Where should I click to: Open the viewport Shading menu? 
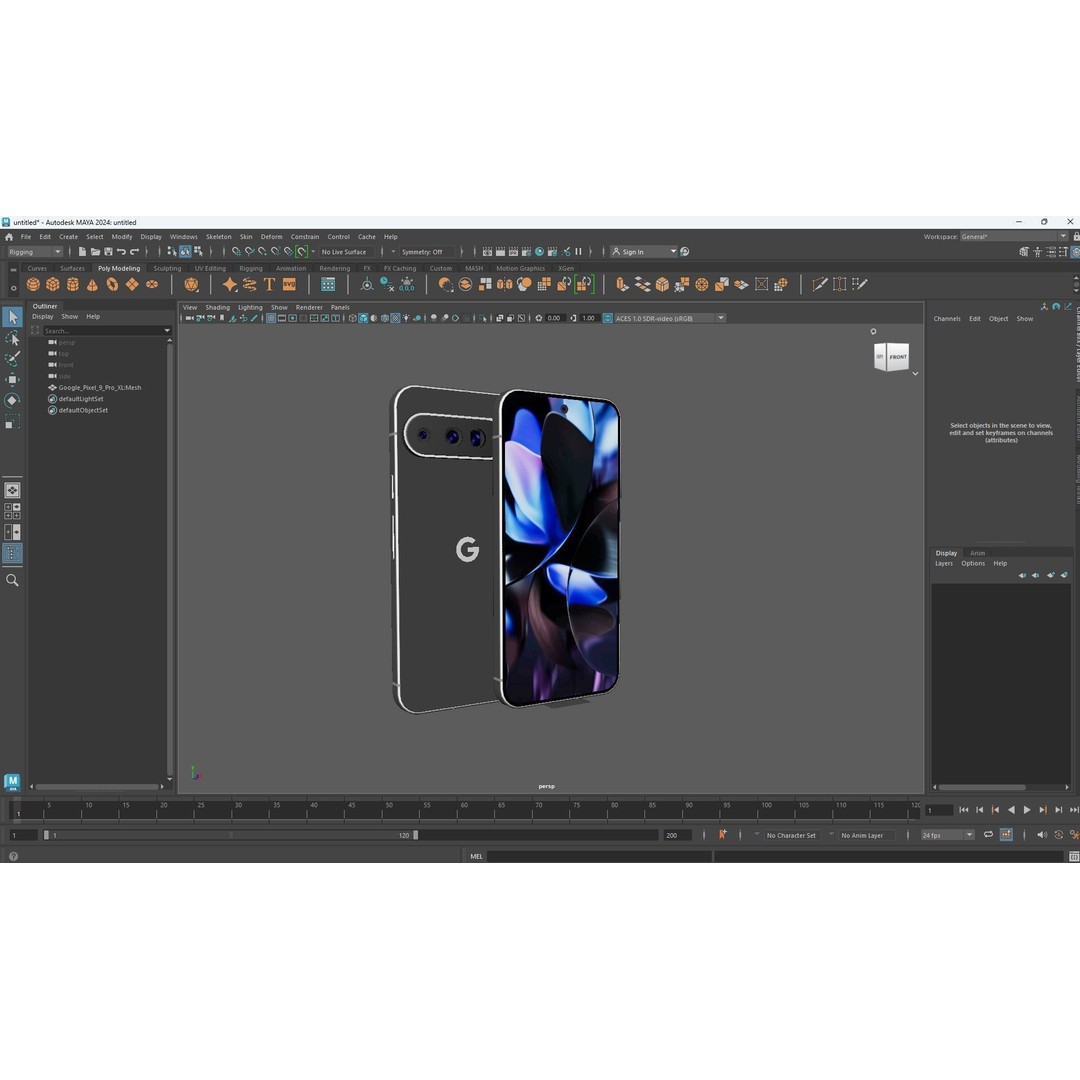coord(218,307)
